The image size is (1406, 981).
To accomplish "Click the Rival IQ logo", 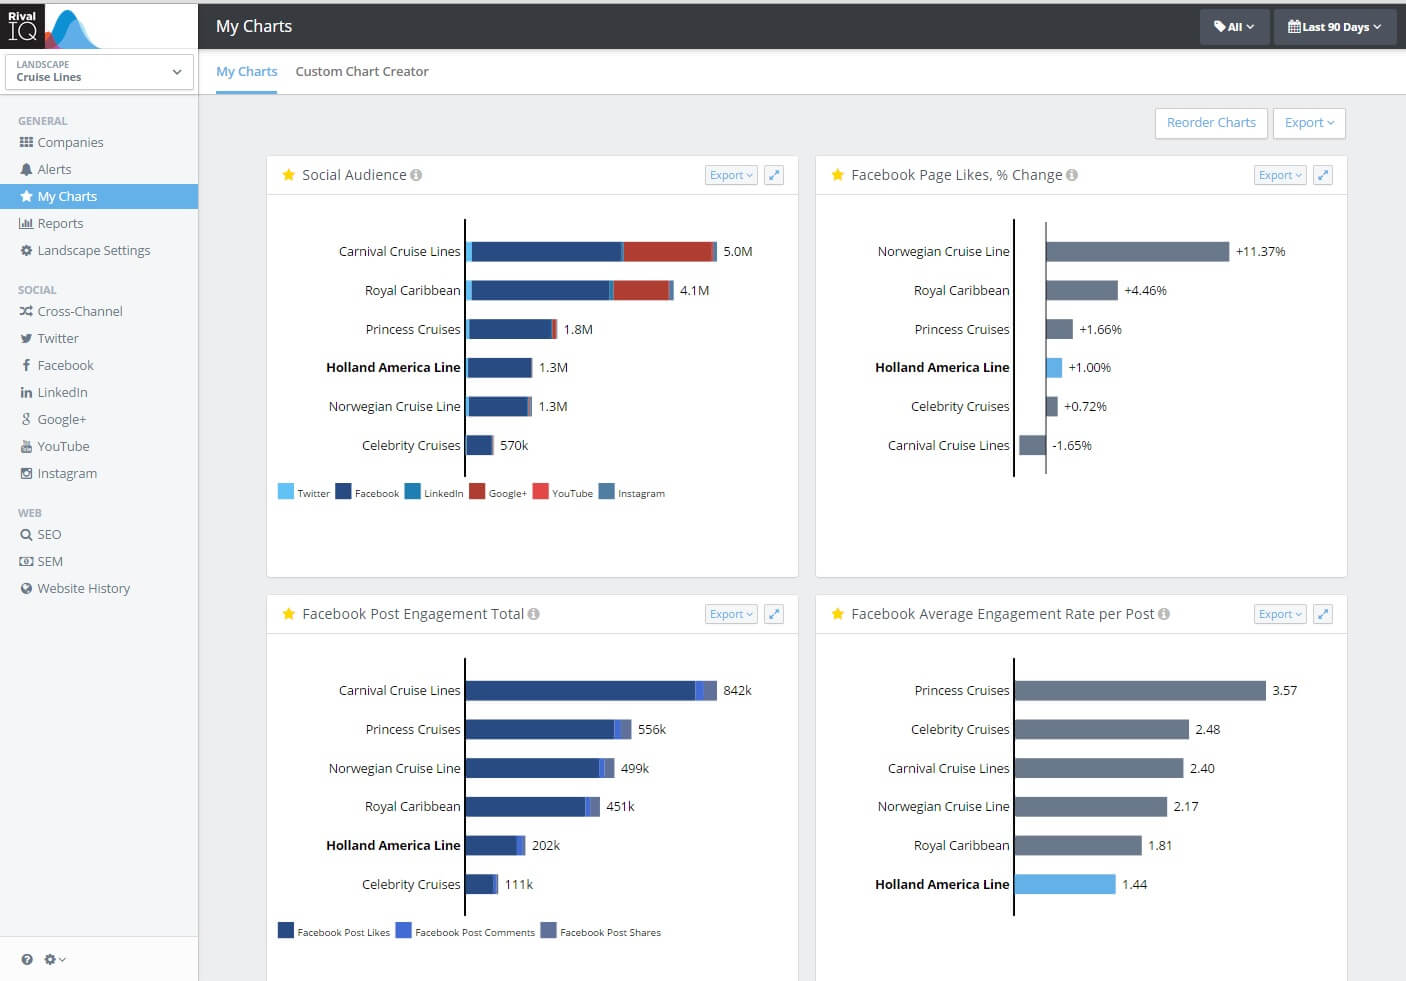I will 52,26.
